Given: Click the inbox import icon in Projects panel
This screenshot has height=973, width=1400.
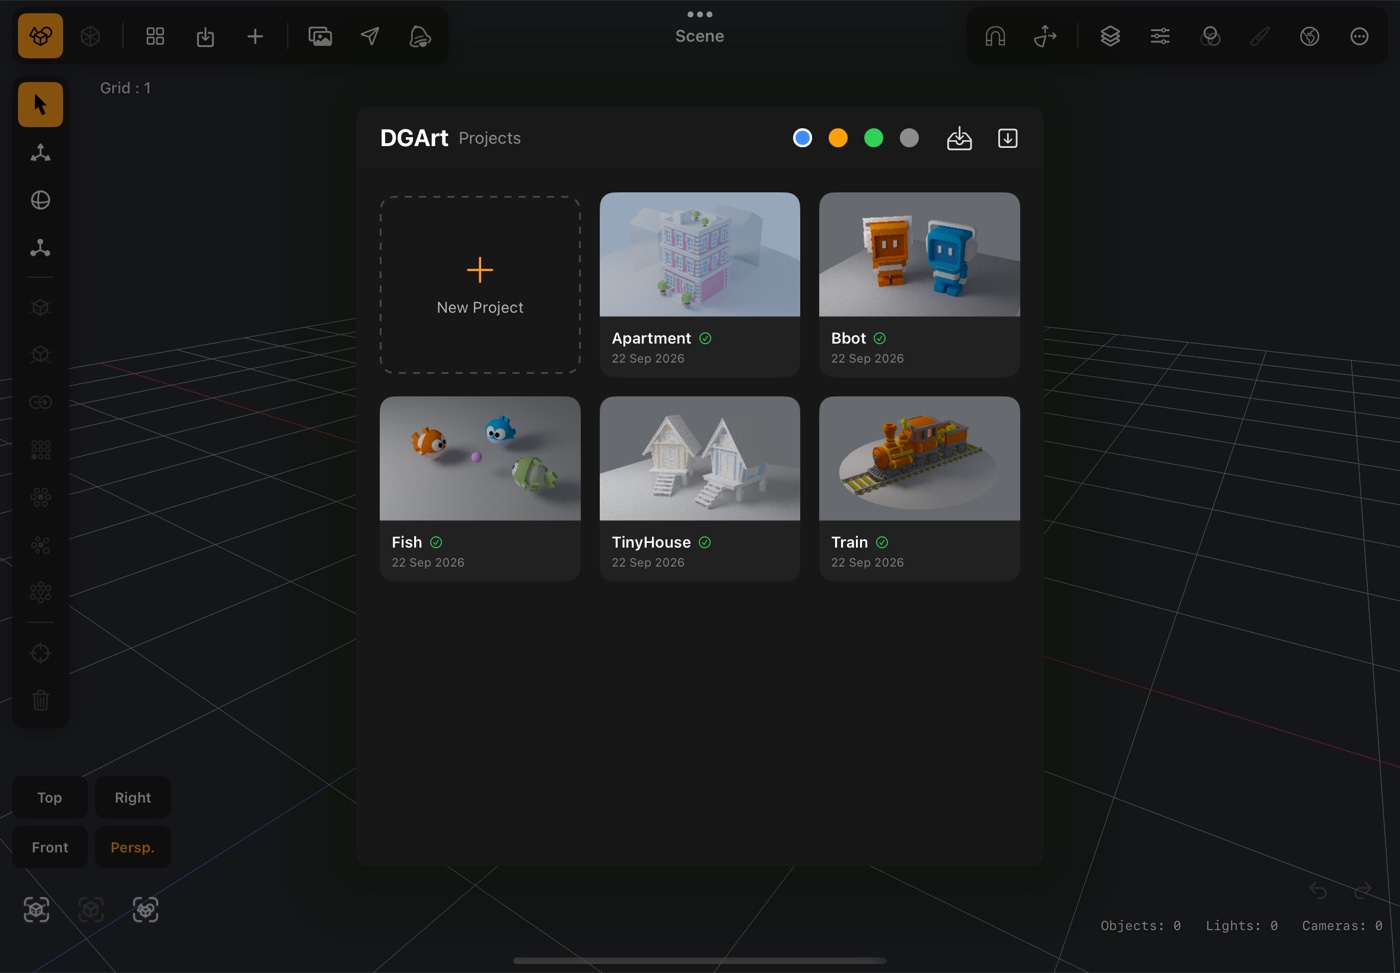Looking at the screenshot, I should click(x=959, y=138).
